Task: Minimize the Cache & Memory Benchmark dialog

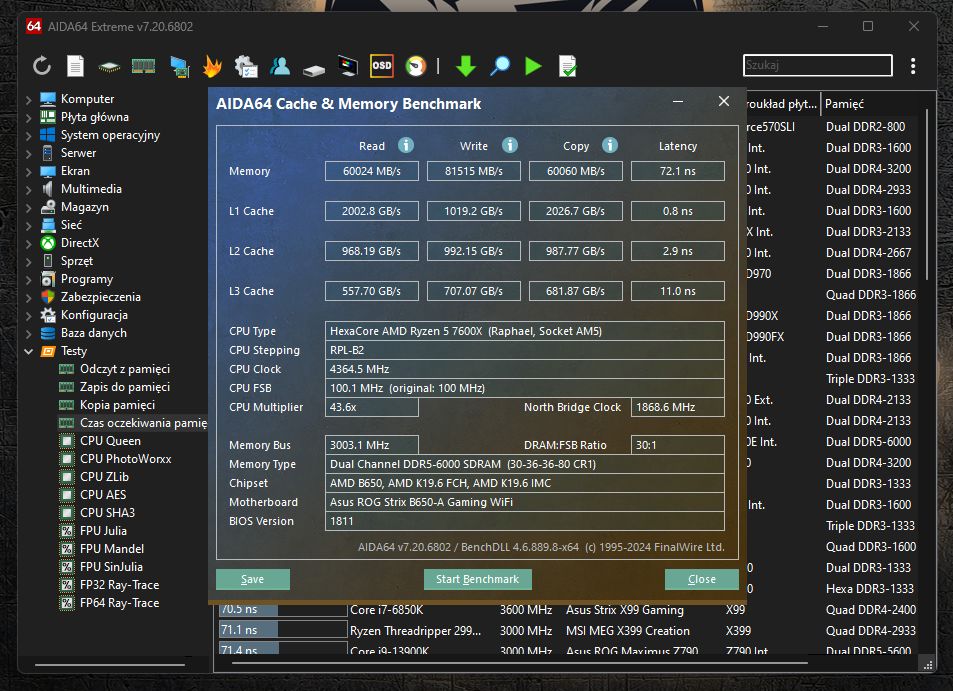Action: click(678, 101)
